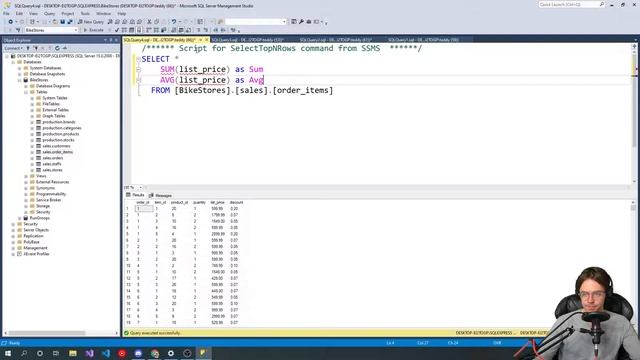Expand the System Databases folder
The height and width of the screenshot is (360, 640).
pyautogui.click(x=20, y=68)
